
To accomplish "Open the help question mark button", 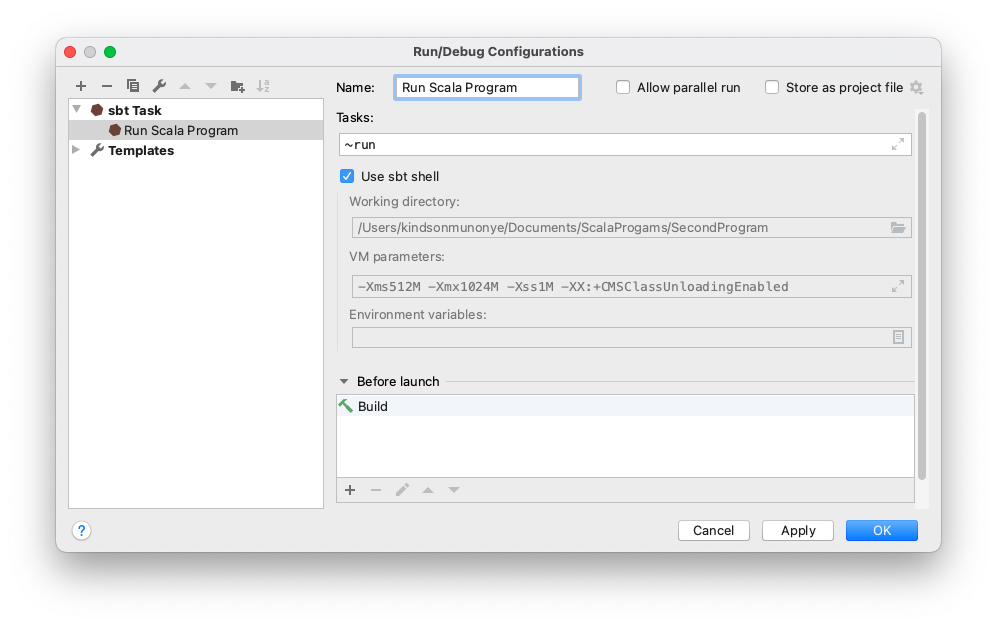I will (x=82, y=531).
